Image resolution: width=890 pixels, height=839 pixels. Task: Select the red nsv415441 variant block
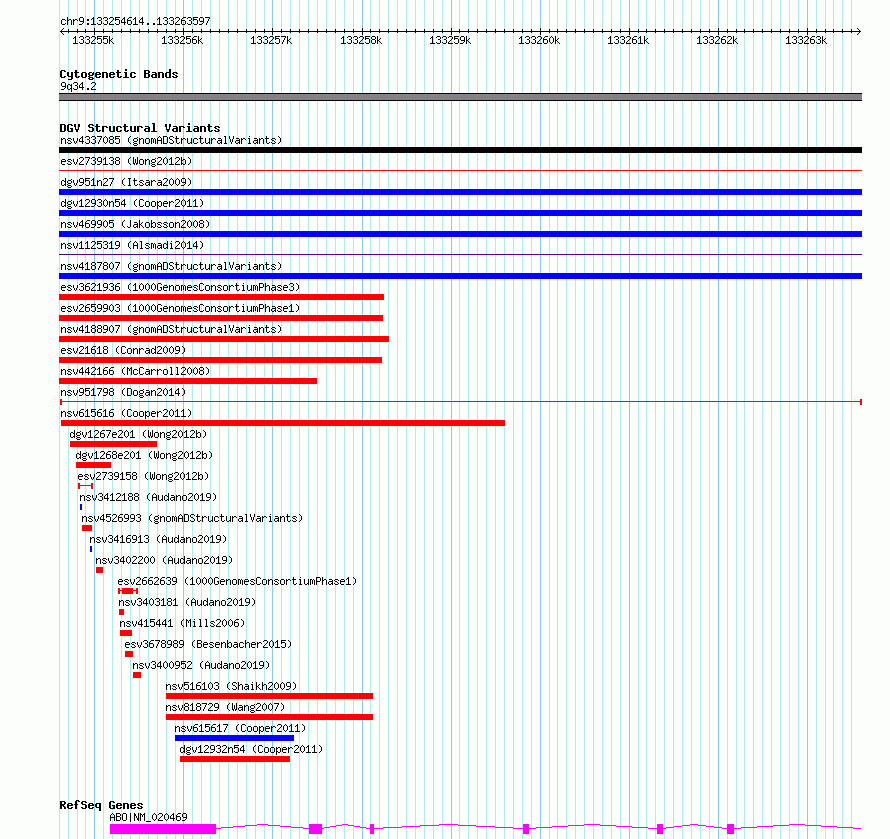[126, 633]
